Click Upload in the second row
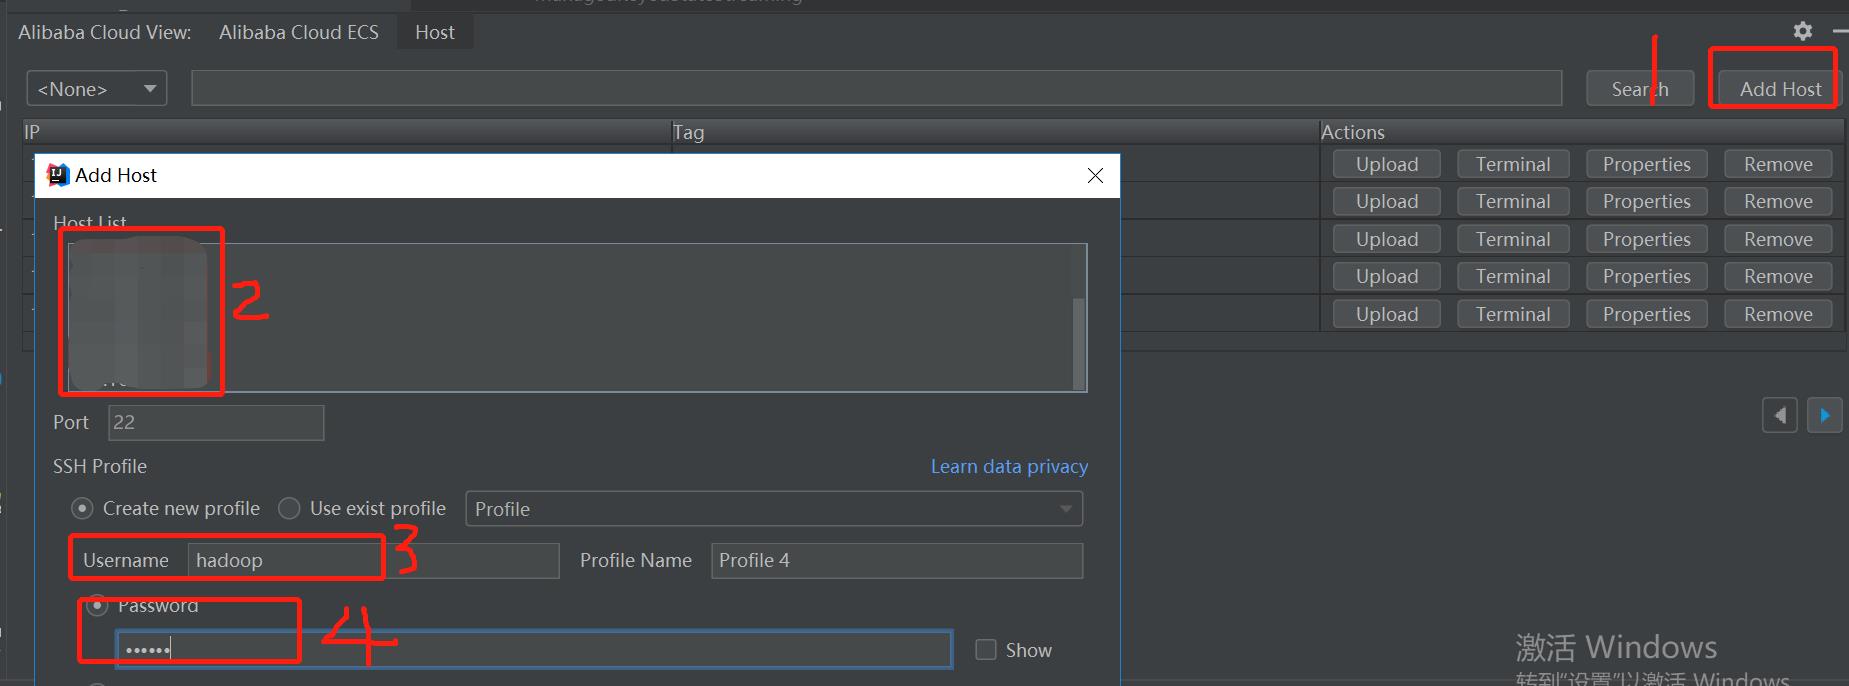 tap(1387, 201)
